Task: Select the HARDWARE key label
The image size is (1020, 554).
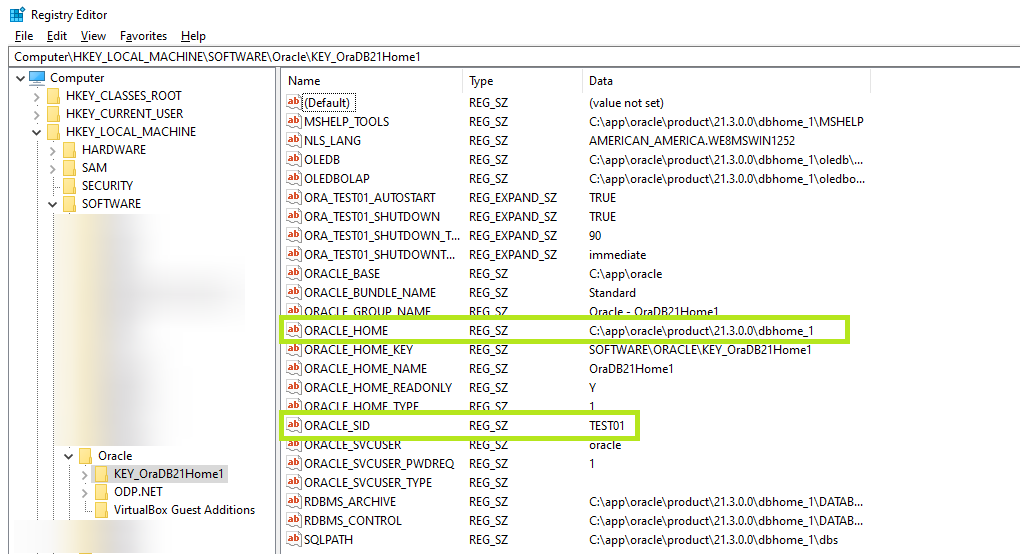Action: click(x=114, y=150)
